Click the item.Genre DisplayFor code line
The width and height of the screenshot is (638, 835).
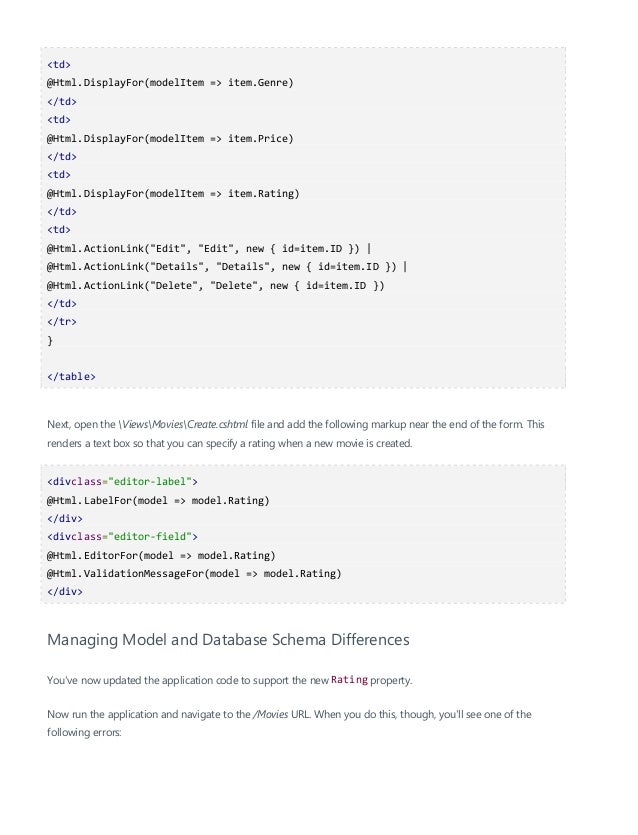170,83
